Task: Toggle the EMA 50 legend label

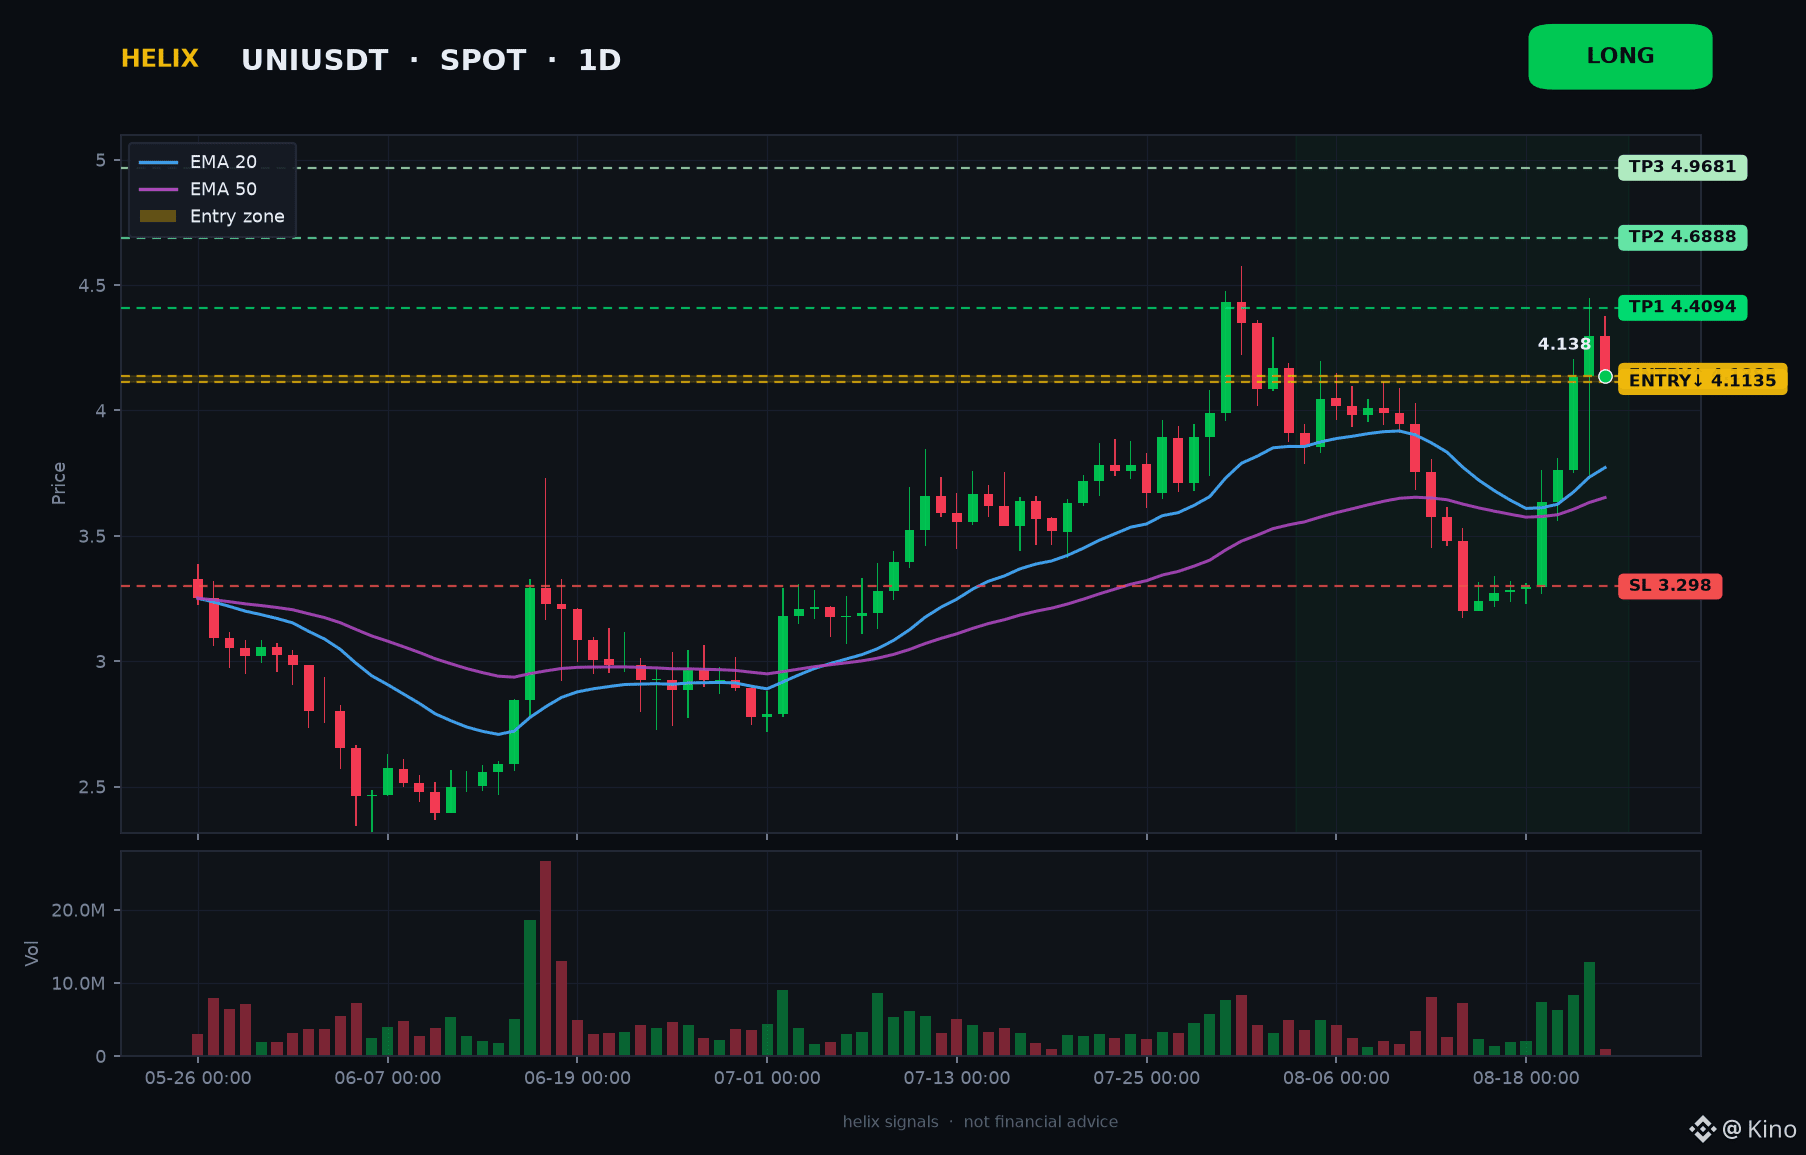Action: click(223, 189)
